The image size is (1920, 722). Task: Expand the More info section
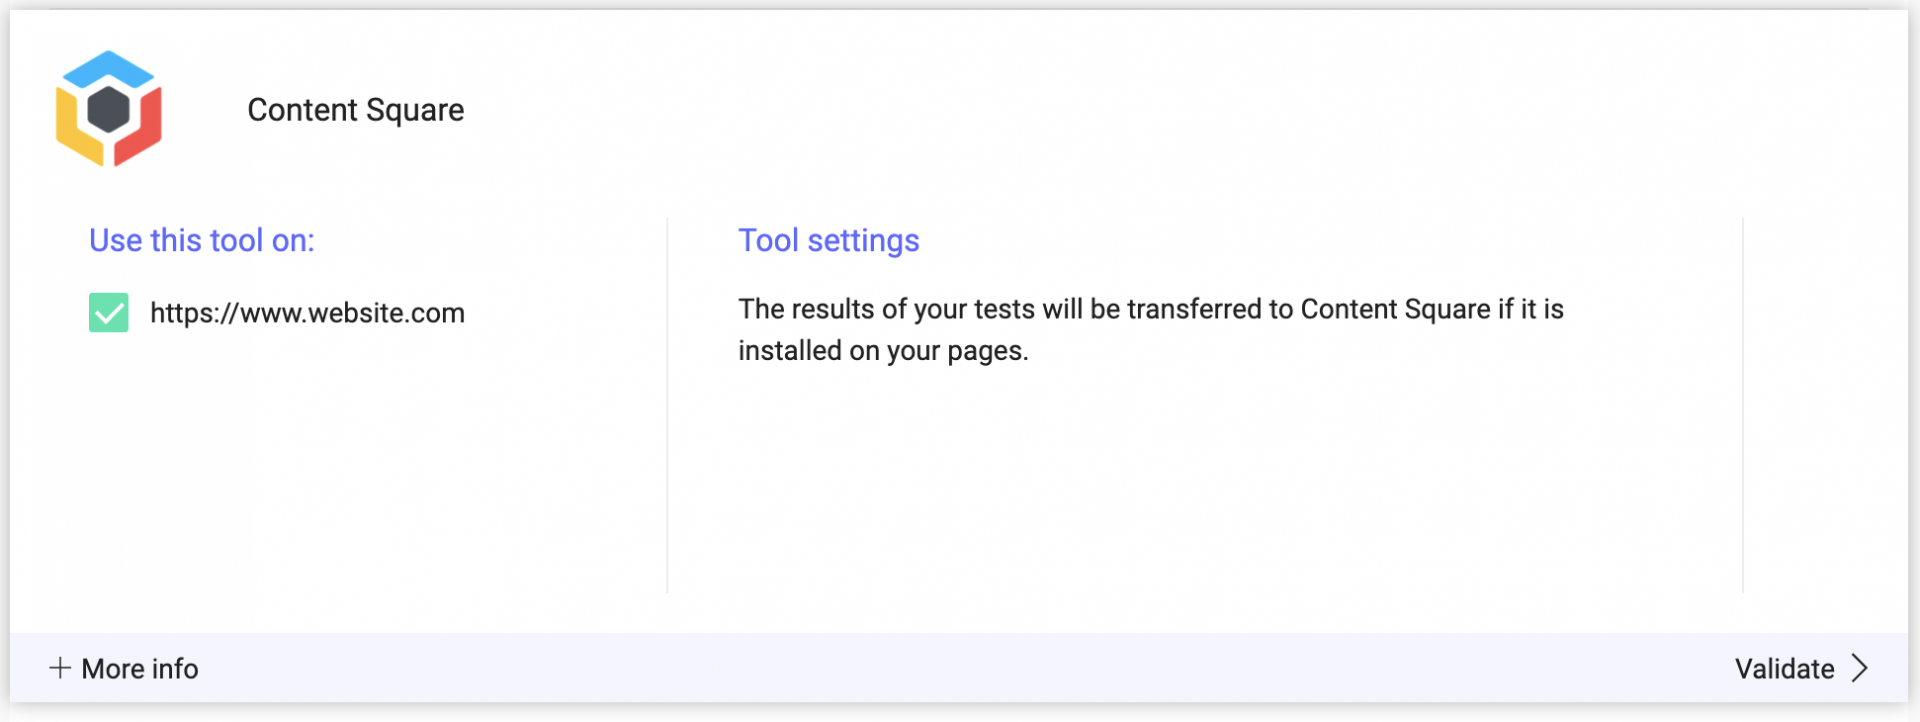[139, 668]
